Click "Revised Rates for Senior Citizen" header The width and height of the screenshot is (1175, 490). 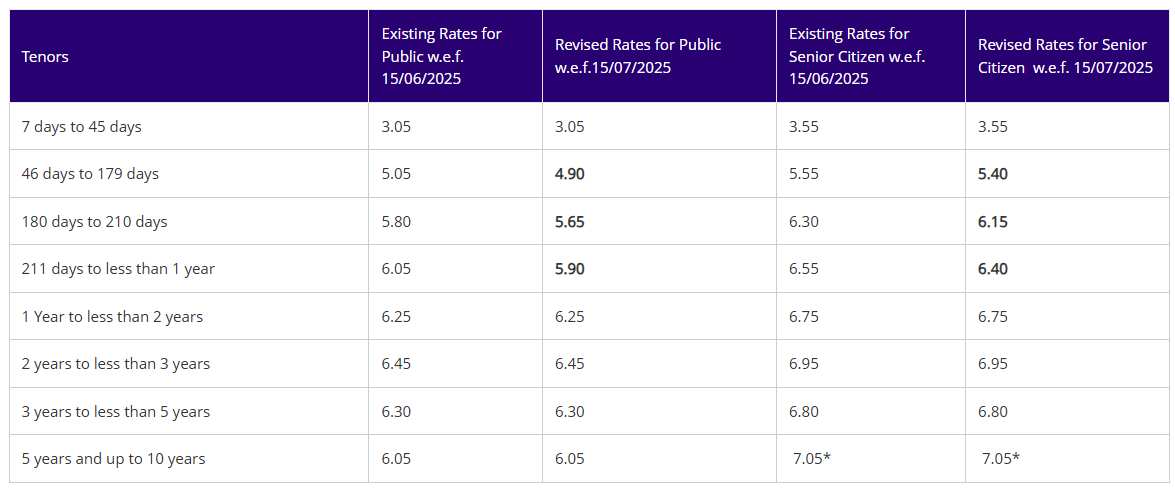click(1065, 56)
